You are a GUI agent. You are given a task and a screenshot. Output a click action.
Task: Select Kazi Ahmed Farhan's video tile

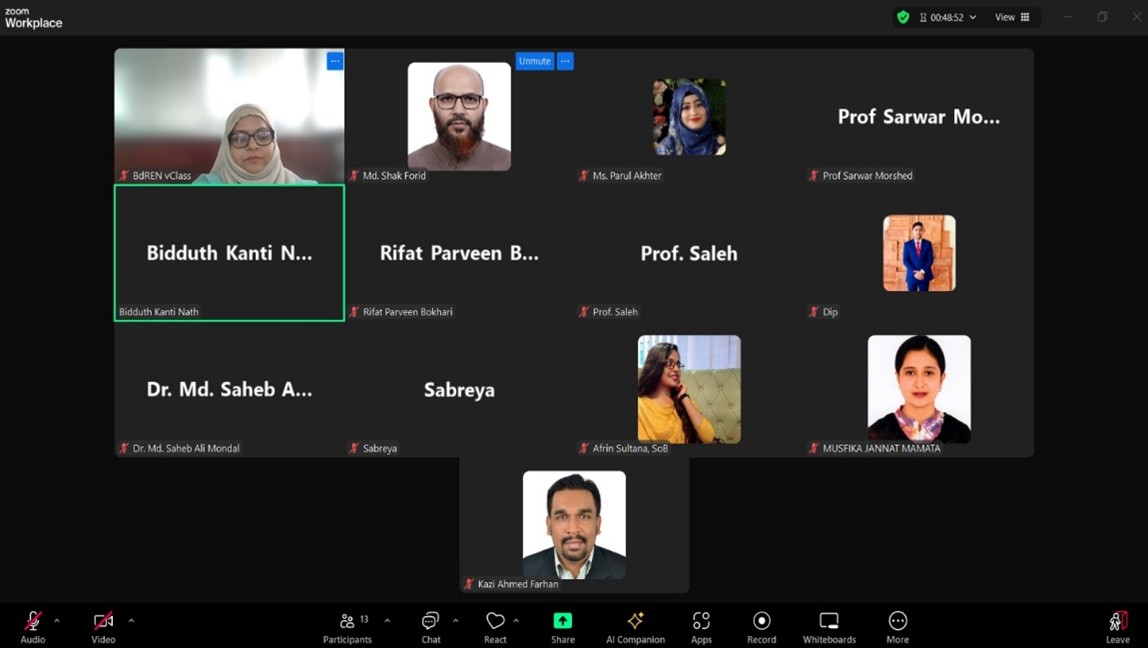click(574, 526)
